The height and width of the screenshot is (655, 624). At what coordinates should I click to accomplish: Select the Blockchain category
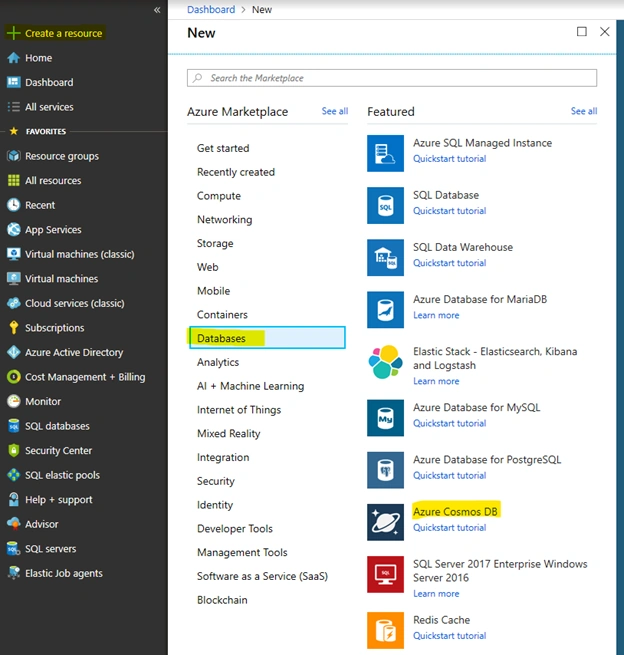point(222,600)
